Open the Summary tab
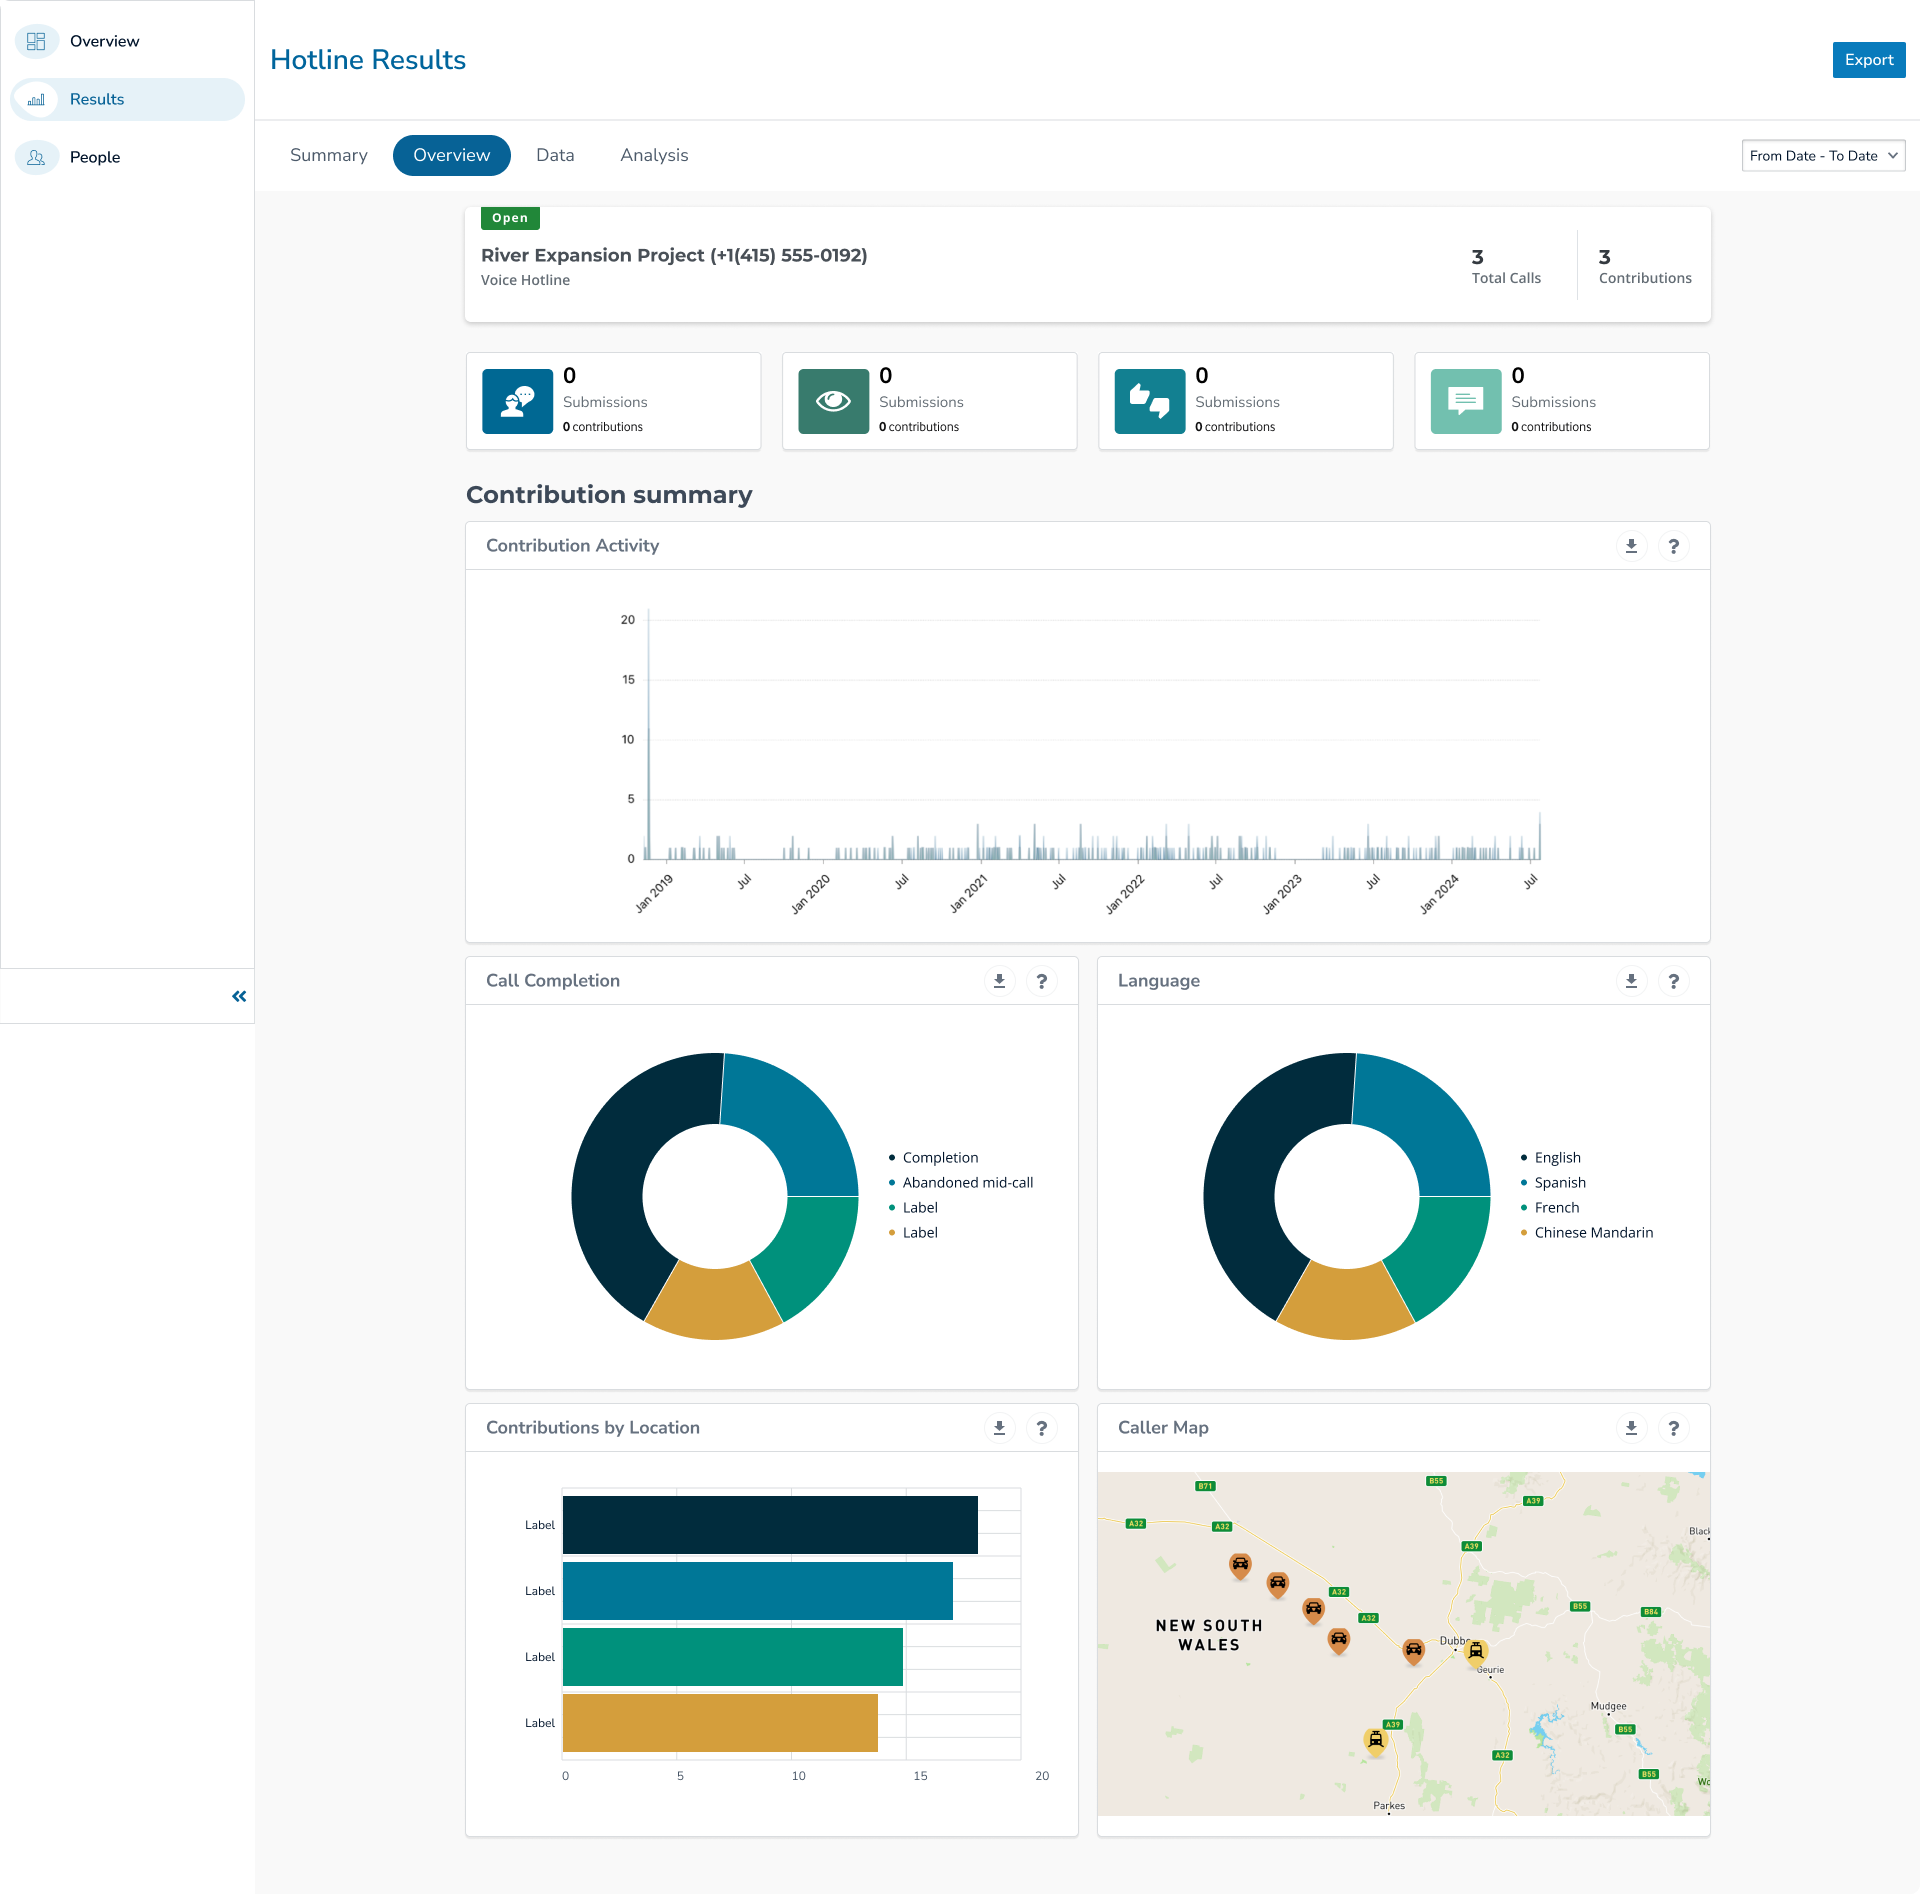Viewport: 1920px width, 1894px height. (x=328, y=155)
